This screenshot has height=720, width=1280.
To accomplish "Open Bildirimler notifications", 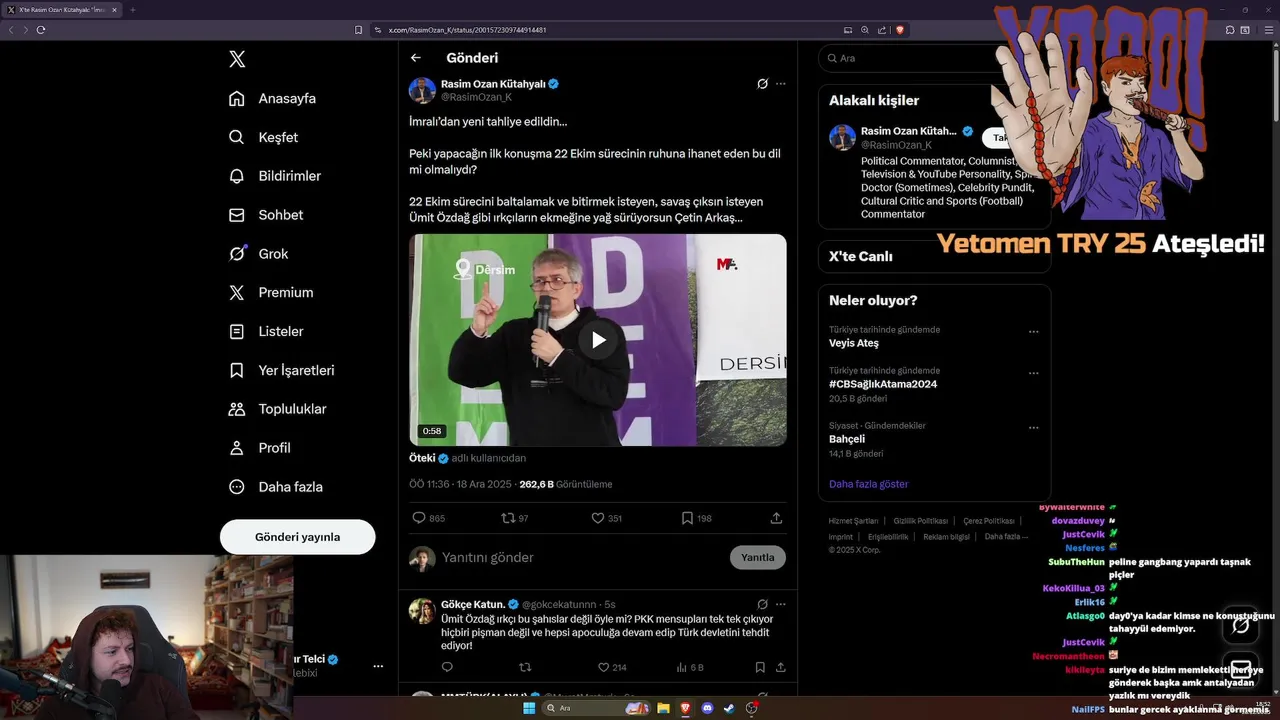I will click(x=275, y=176).
